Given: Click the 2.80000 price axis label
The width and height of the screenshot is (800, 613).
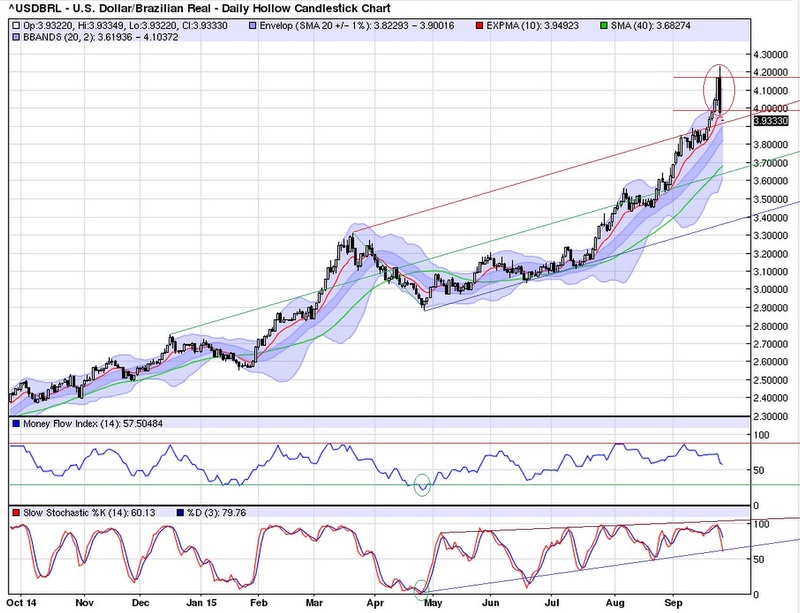Looking at the screenshot, I should (770, 326).
